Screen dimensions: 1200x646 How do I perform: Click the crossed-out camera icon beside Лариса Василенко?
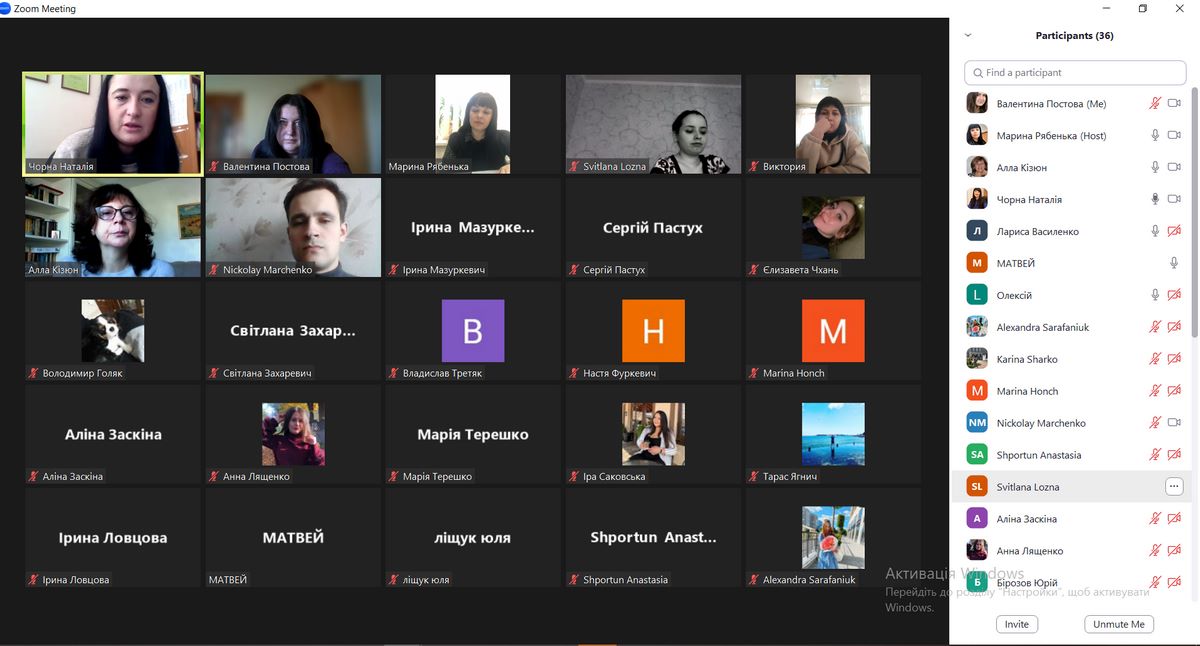[x=1174, y=231]
